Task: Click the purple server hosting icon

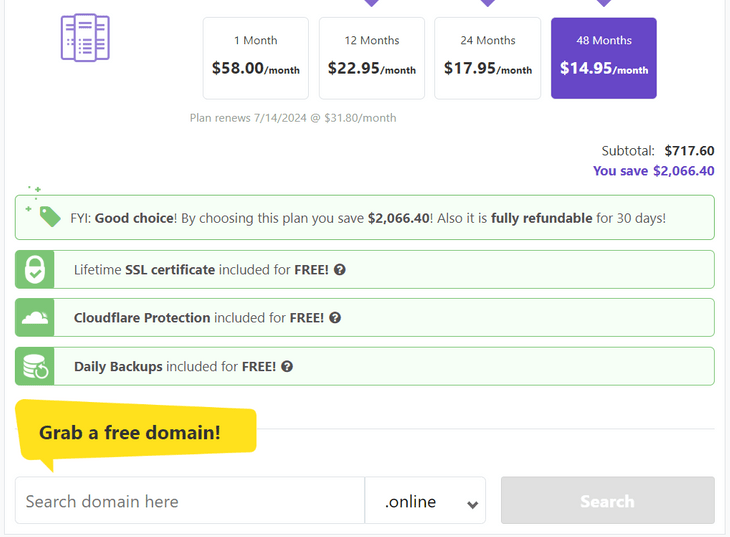Action: coord(85,38)
